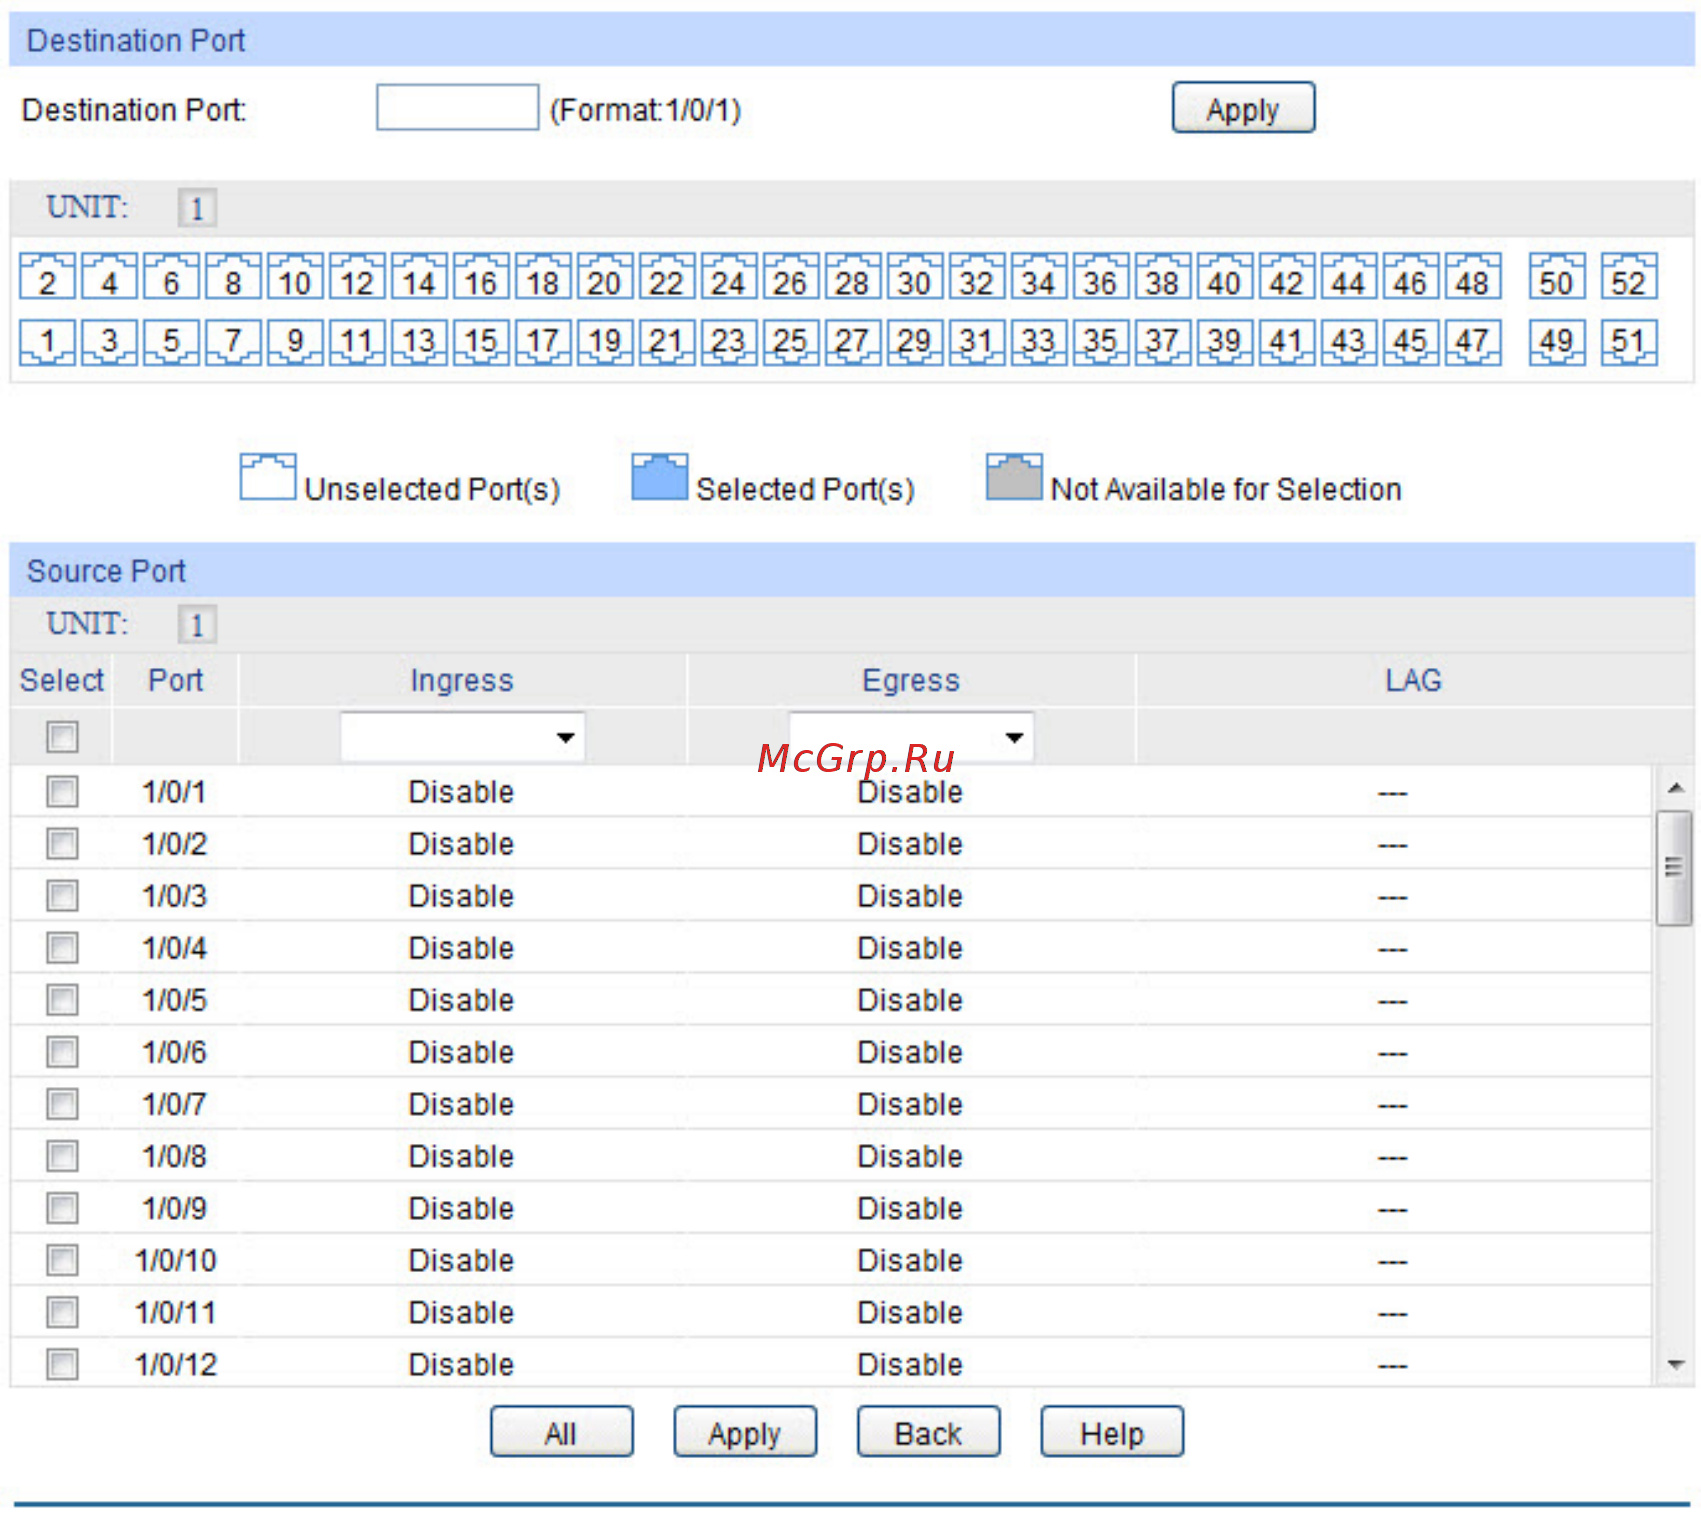The height and width of the screenshot is (1515, 1701).
Task: Click SFP port 49 icon
Action: pos(1557,342)
